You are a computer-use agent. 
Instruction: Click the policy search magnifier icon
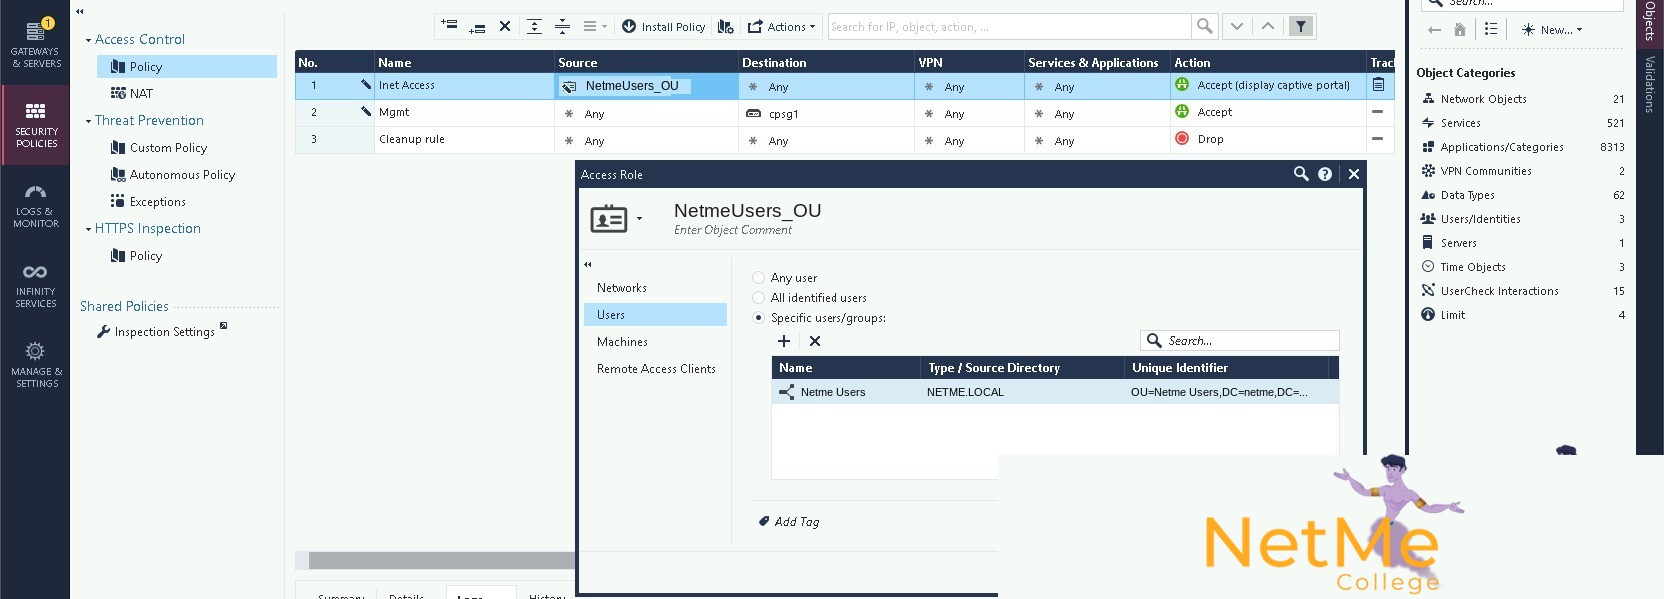pyautogui.click(x=1204, y=27)
